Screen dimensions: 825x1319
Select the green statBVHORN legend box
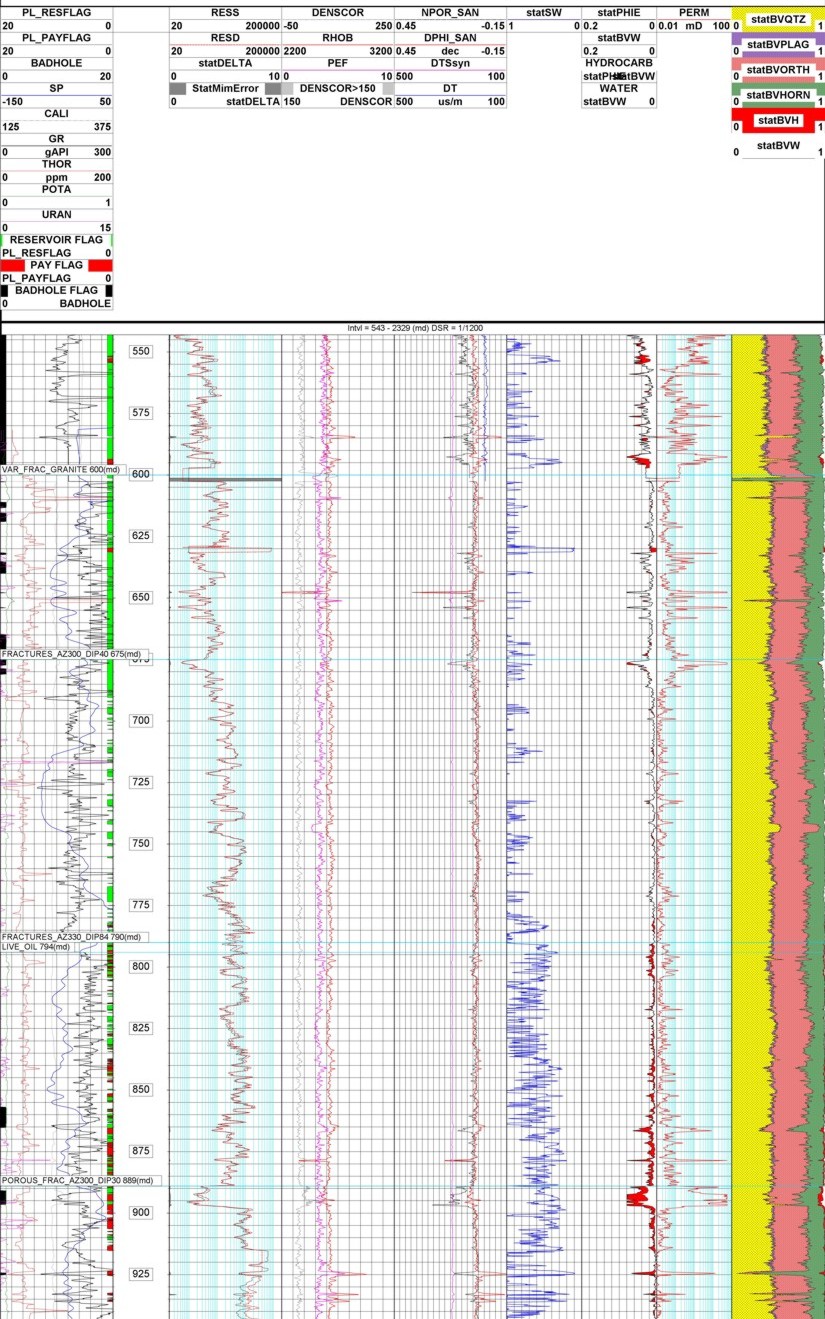[777, 95]
